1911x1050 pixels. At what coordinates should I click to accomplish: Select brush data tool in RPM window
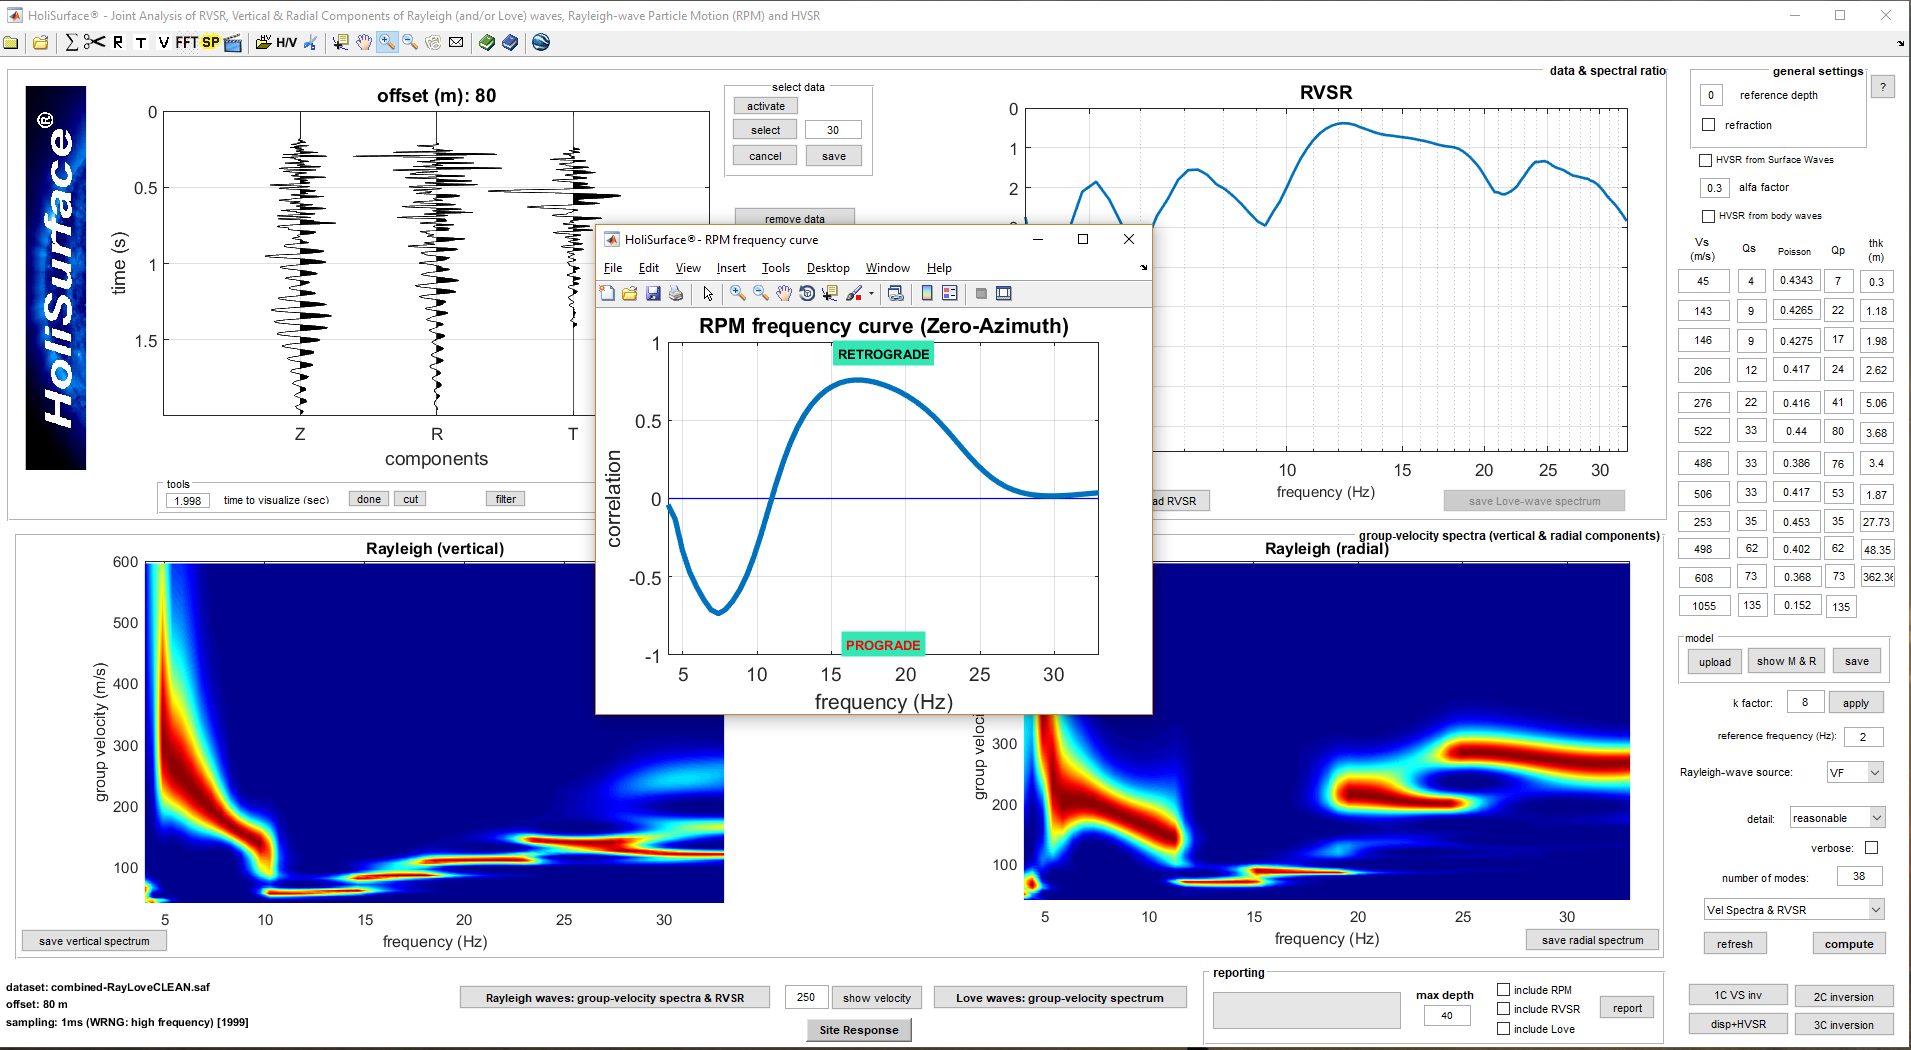[854, 293]
